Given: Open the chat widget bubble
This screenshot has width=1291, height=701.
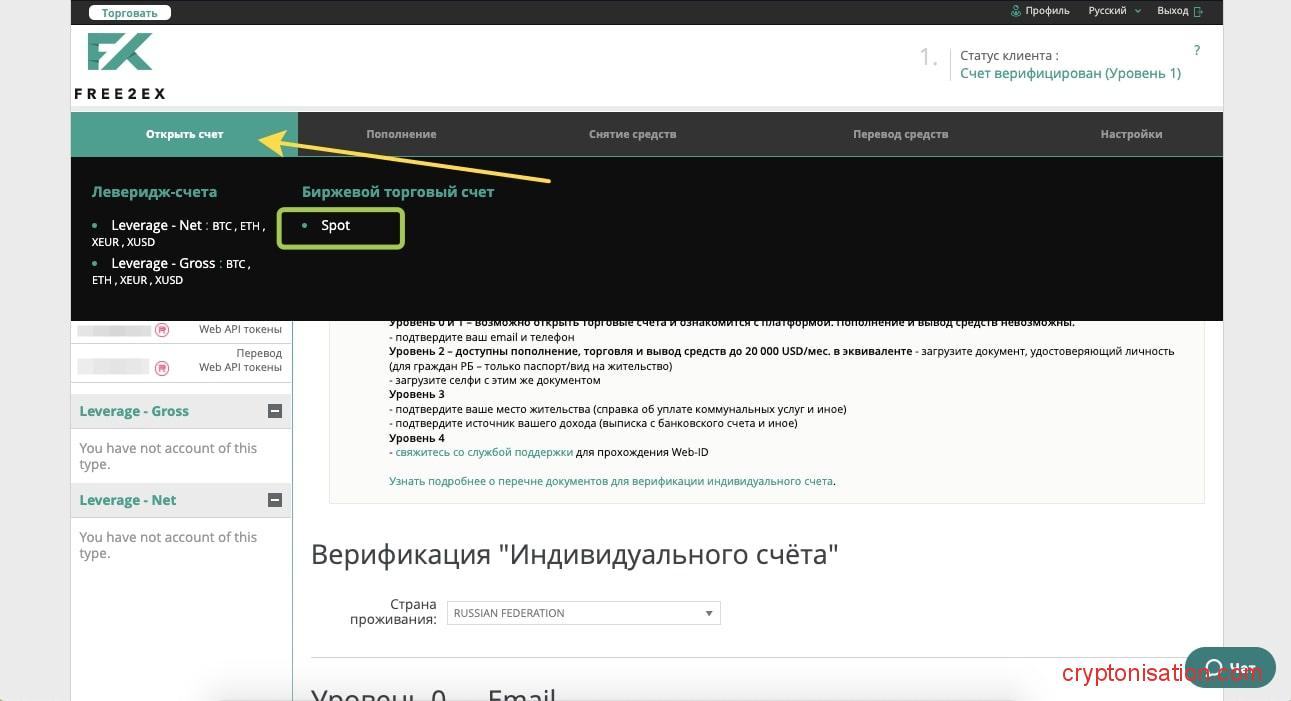Looking at the screenshot, I should (1230, 667).
